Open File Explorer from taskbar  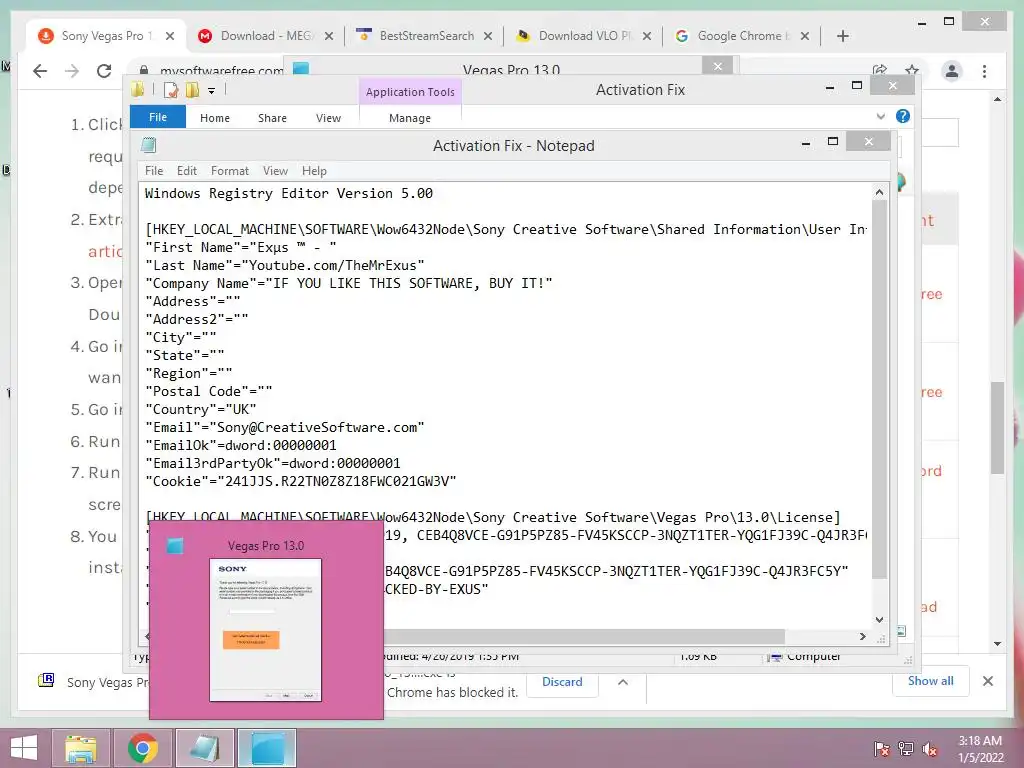pyautogui.click(x=81, y=748)
